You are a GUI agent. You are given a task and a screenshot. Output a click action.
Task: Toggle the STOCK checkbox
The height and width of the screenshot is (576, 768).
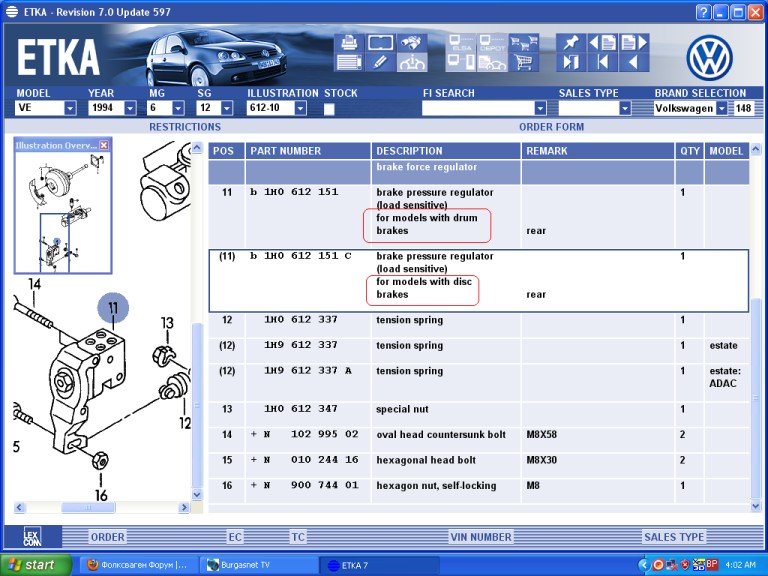tap(329, 108)
